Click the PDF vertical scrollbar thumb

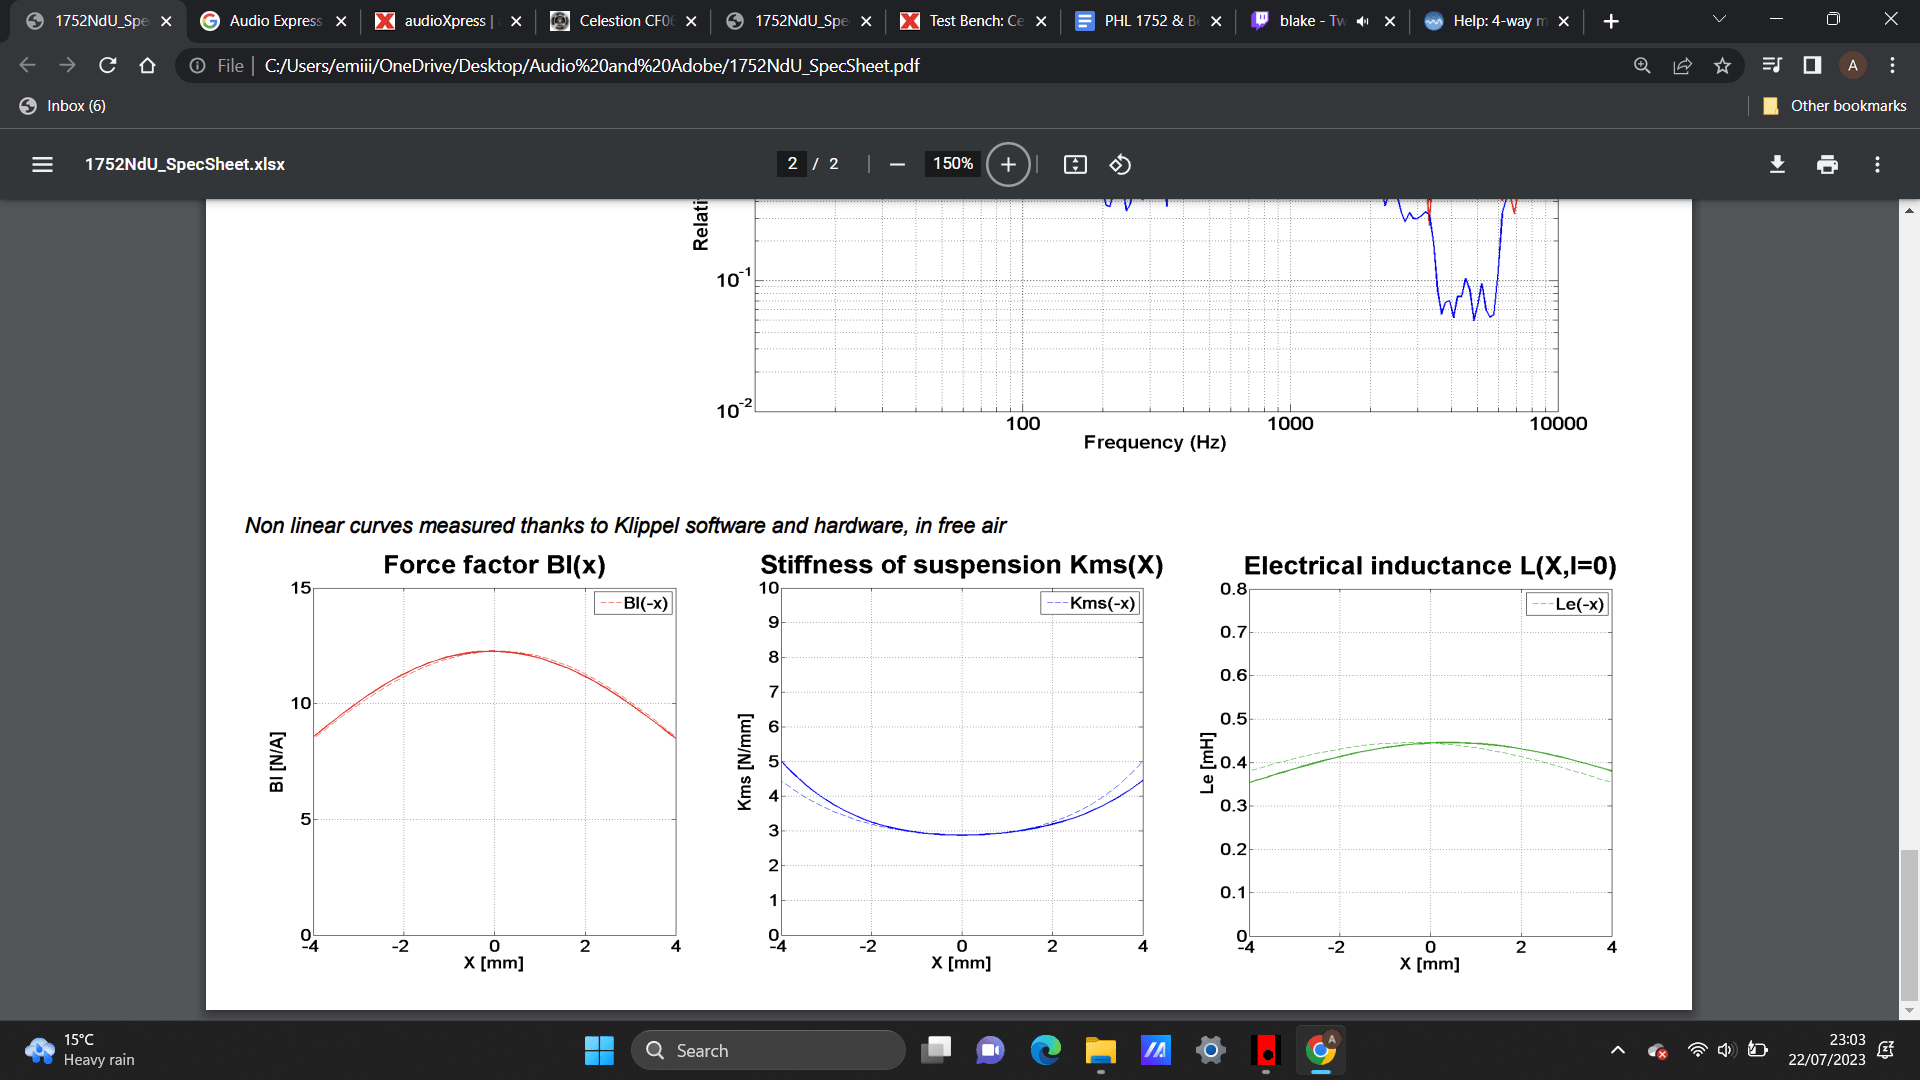click(x=1909, y=924)
